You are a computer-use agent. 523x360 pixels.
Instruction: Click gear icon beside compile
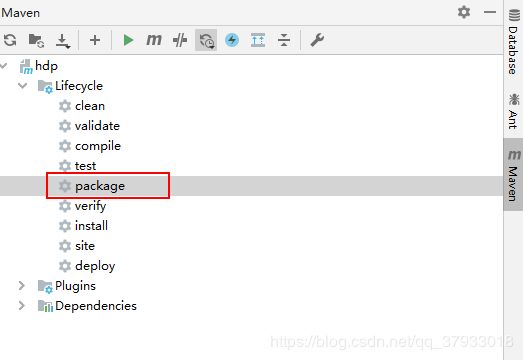click(65, 146)
